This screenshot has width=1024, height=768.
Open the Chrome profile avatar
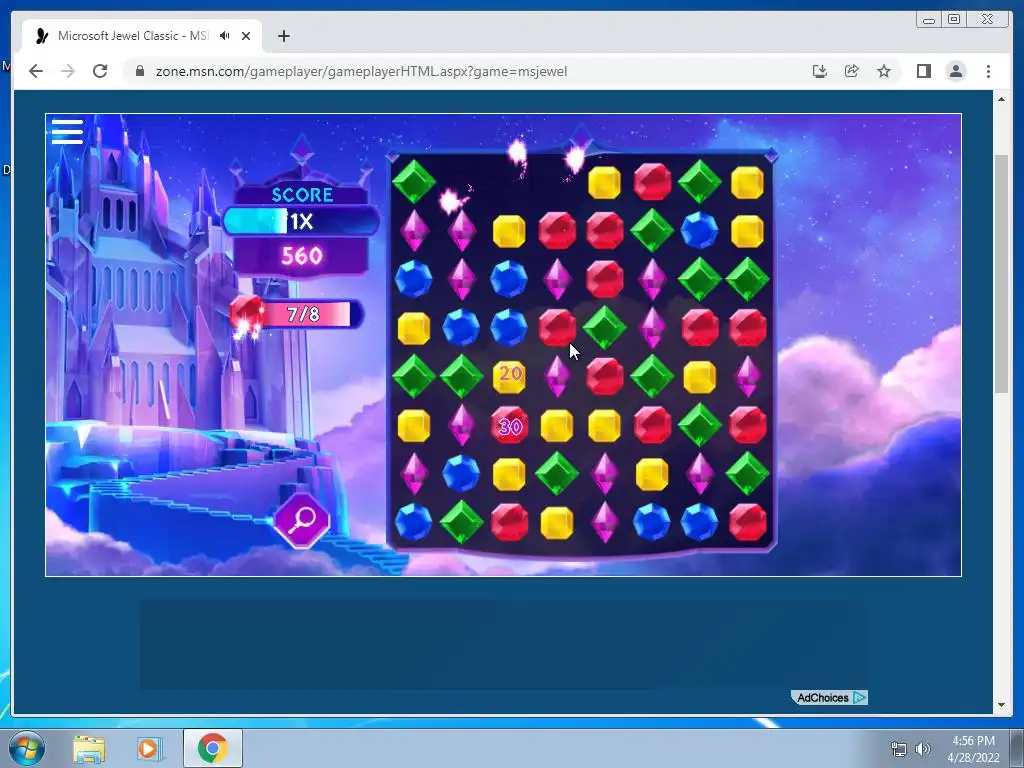[x=956, y=71]
